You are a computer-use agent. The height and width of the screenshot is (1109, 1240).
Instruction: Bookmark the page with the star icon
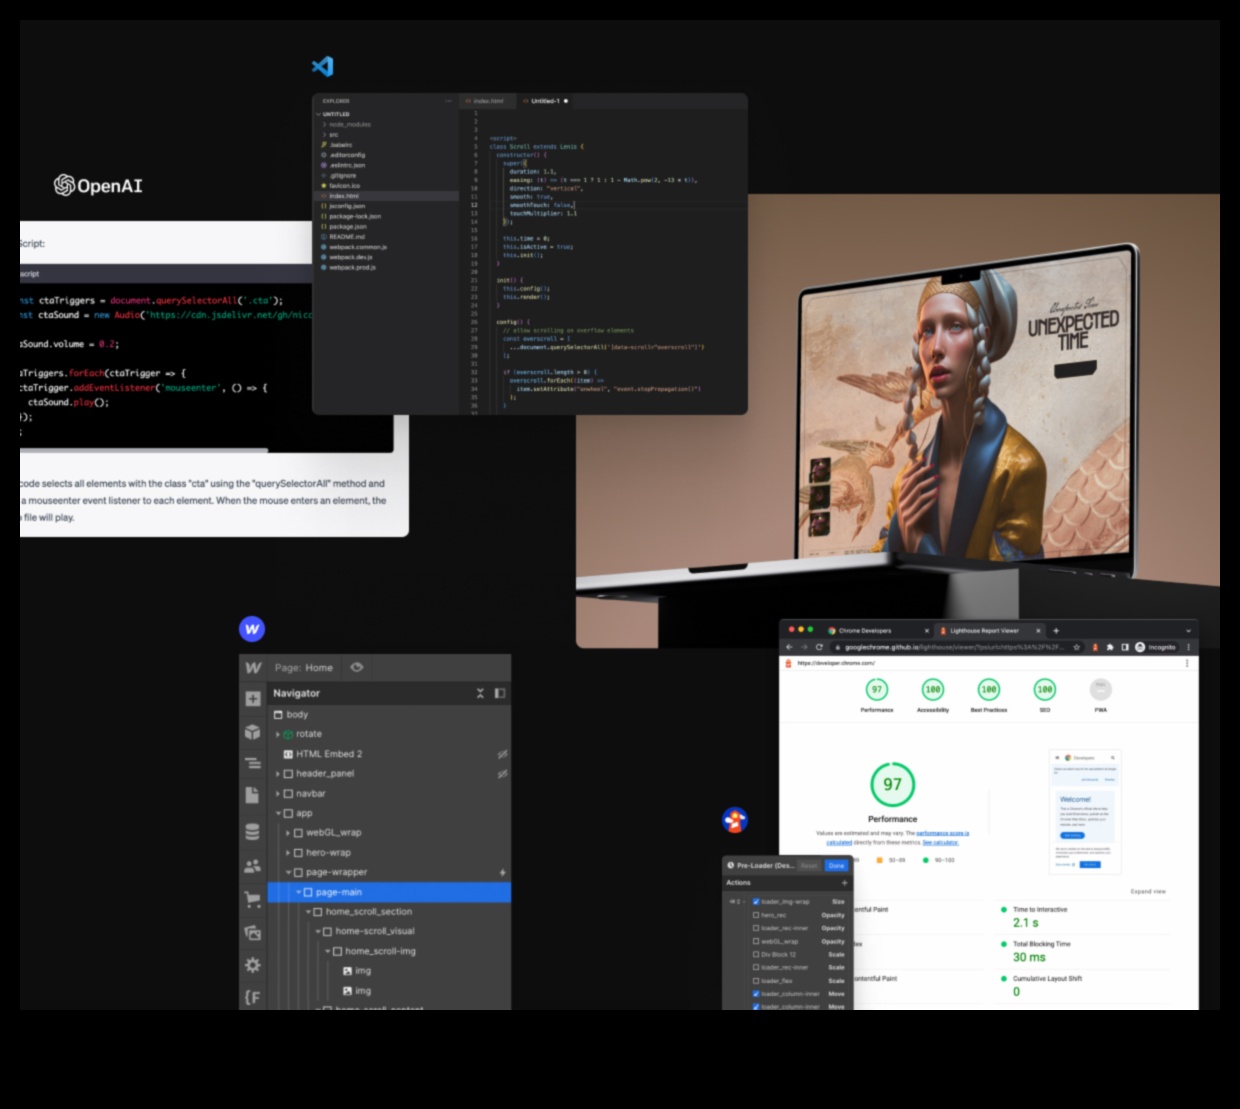pyautogui.click(x=1077, y=647)
